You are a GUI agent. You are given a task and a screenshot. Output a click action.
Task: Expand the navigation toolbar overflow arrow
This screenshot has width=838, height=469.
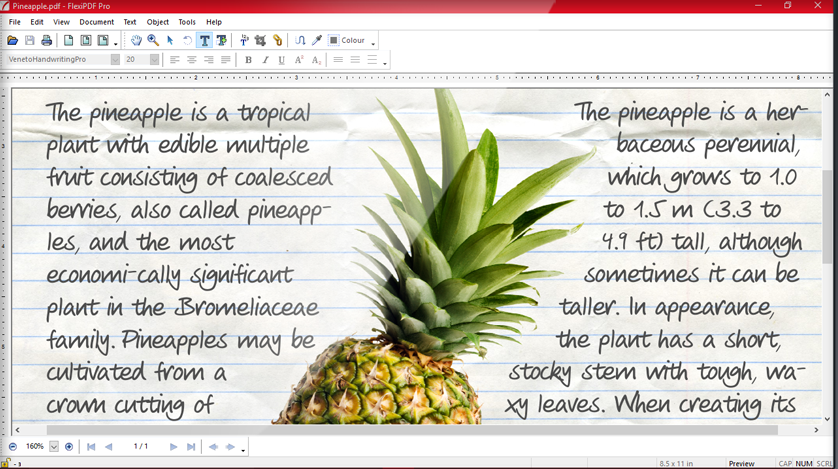243,450
